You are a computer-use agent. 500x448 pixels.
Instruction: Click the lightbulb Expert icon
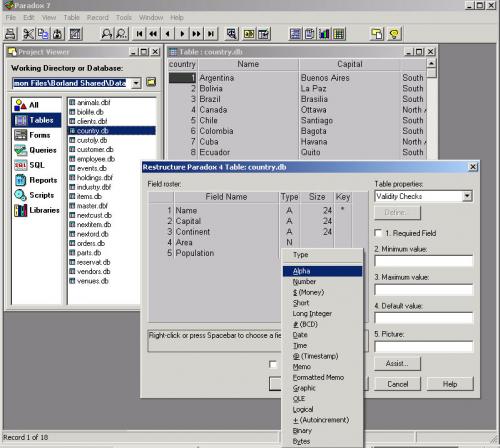click(x=394, y=34)
